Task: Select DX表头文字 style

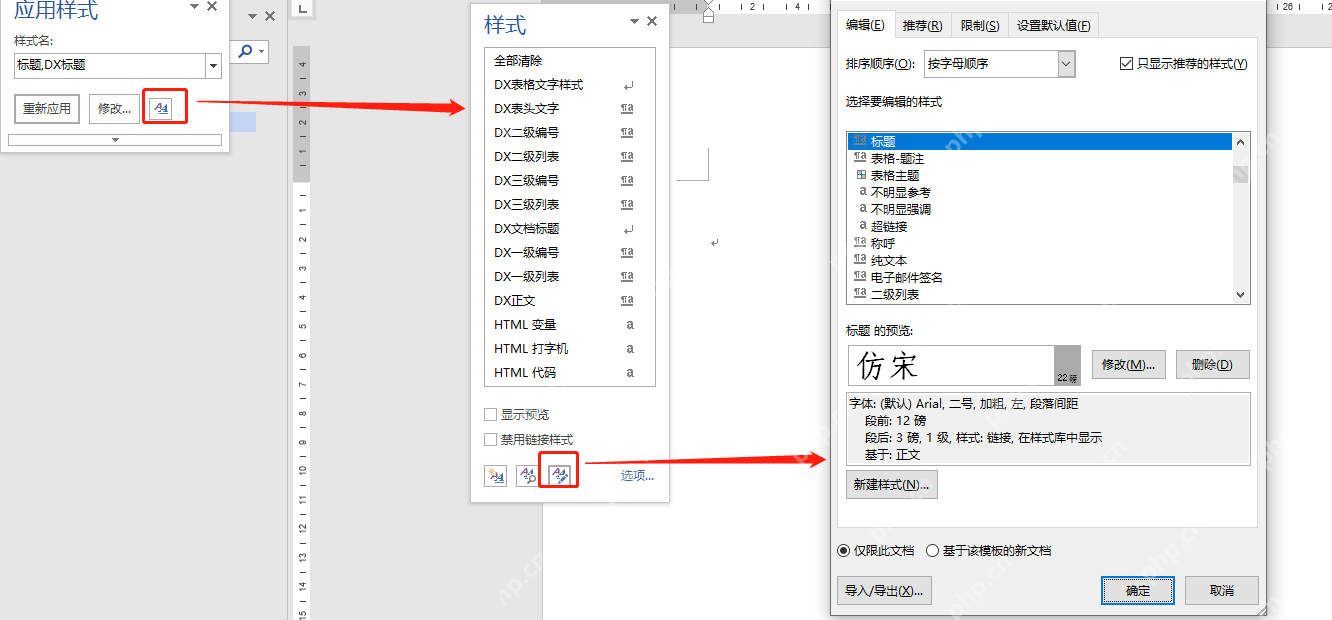Action: pos(569,109)
